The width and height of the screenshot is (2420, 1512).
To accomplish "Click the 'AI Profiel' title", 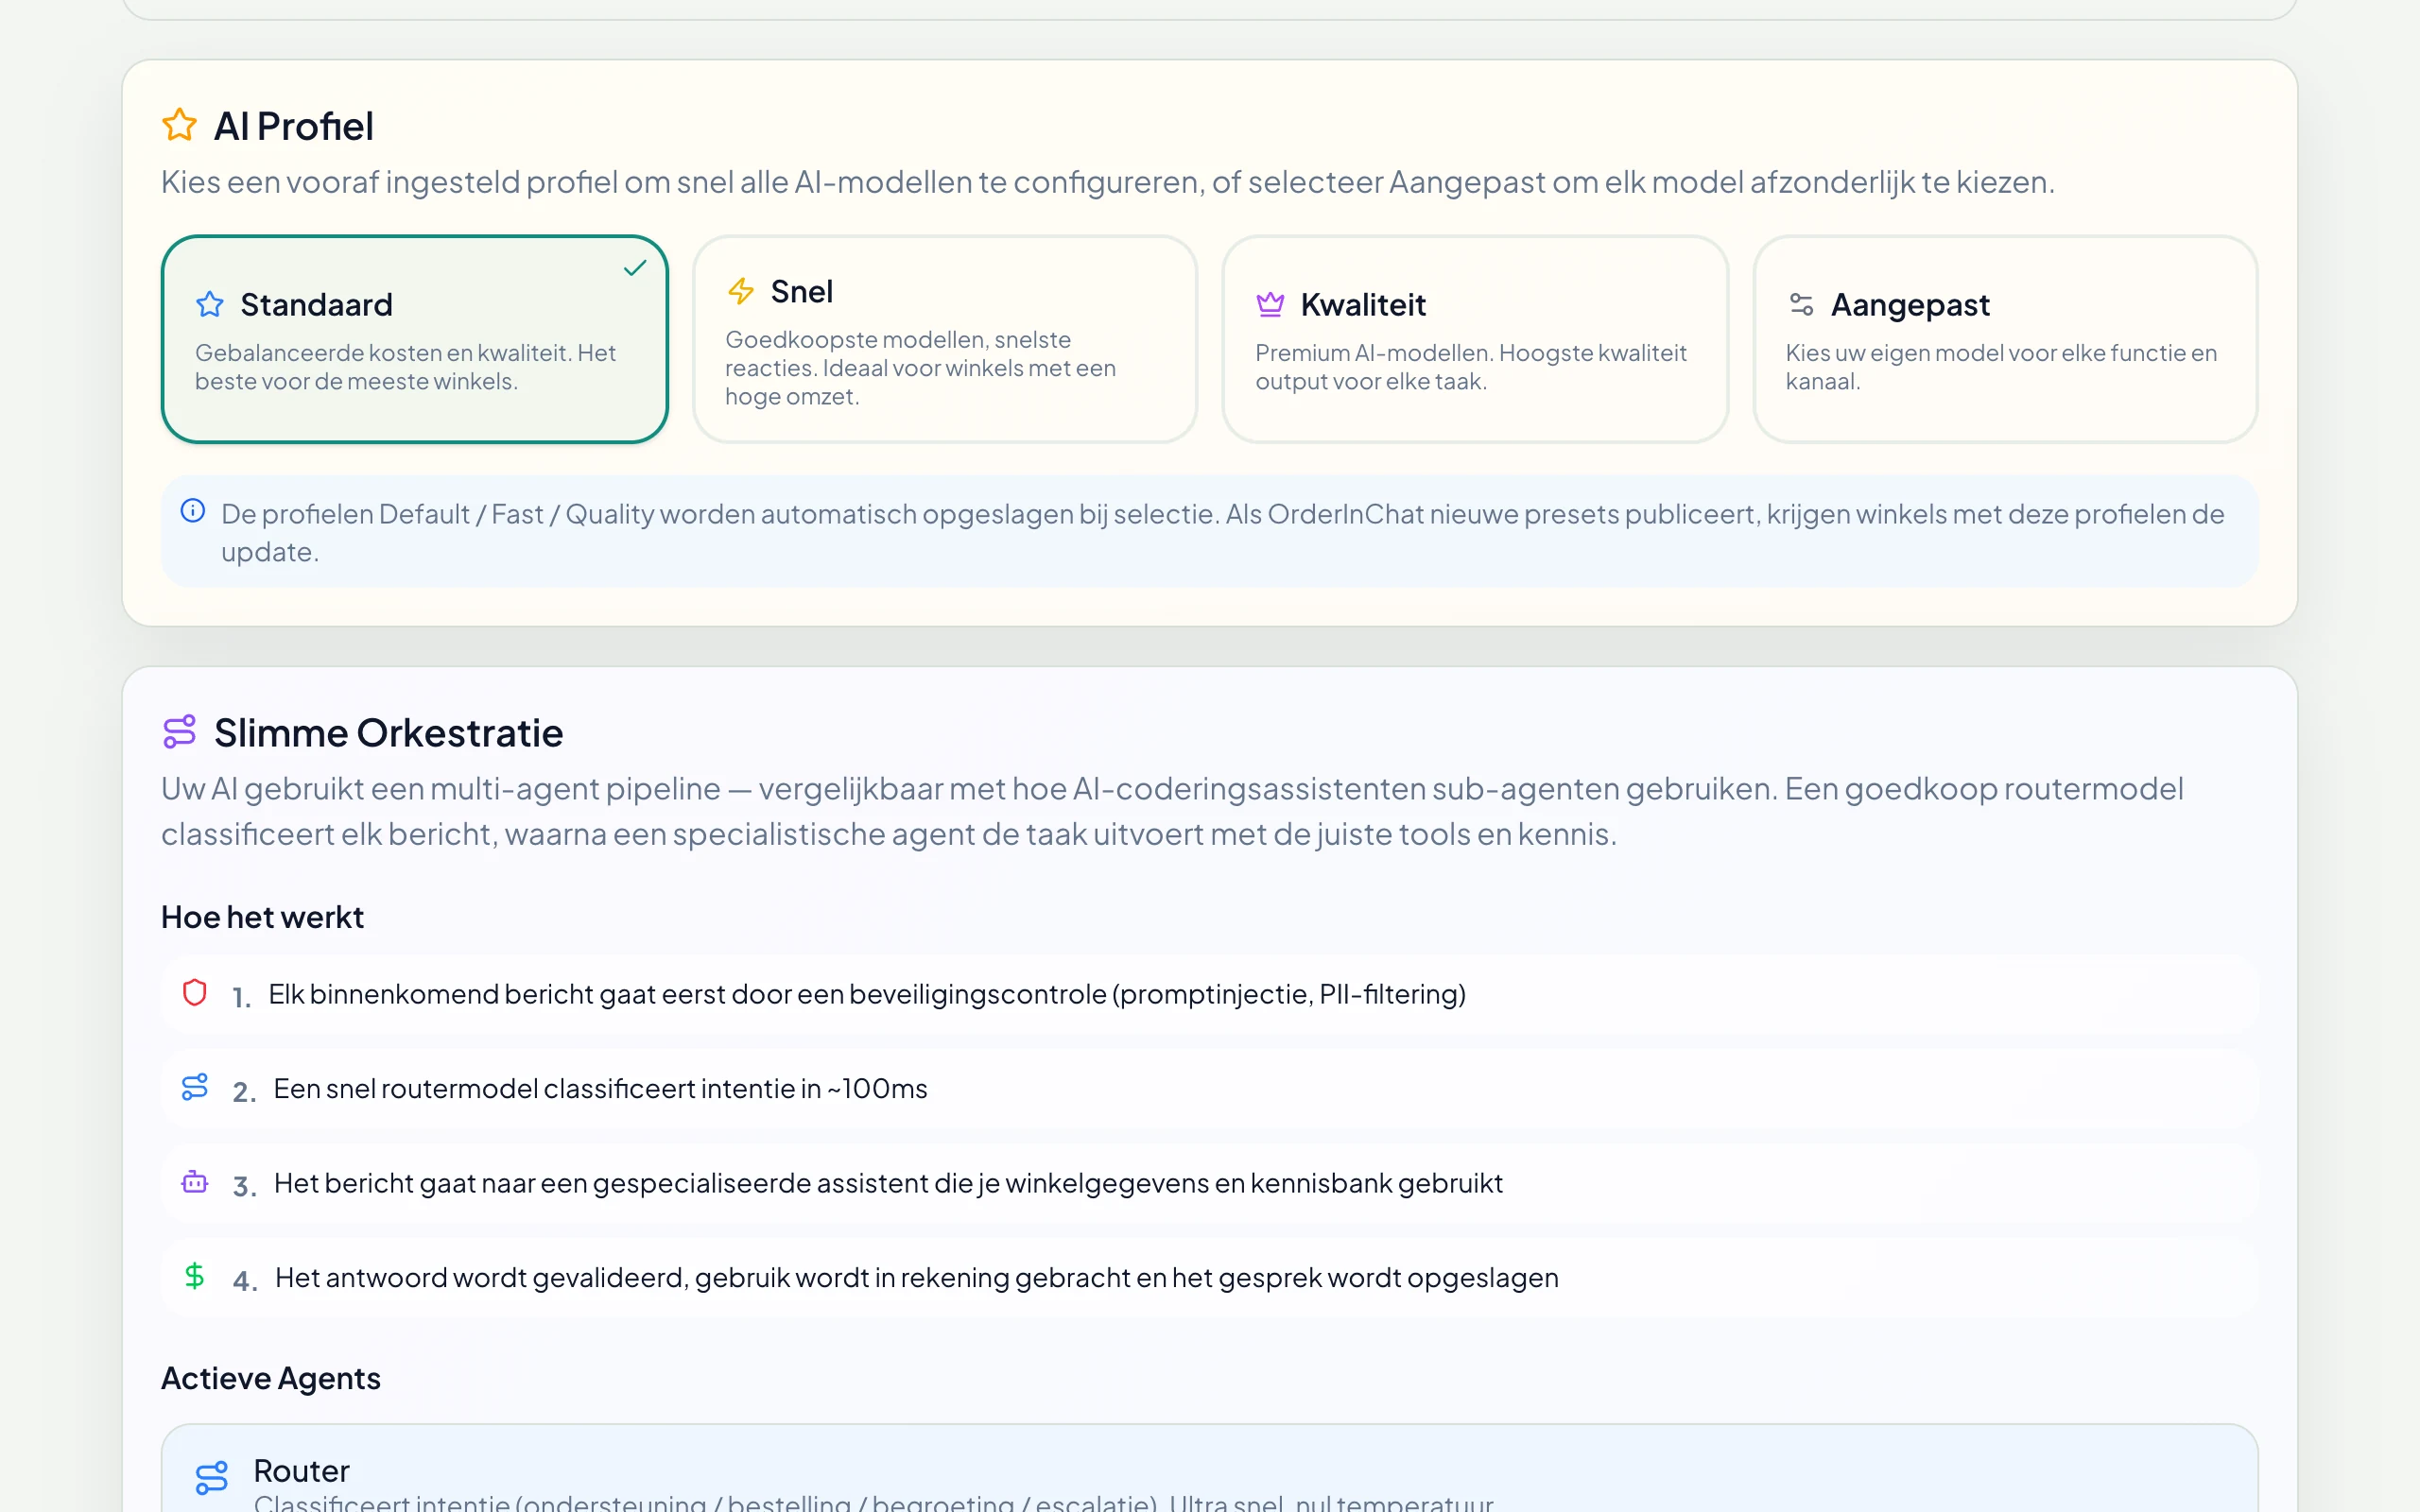I will click(293, 126).
